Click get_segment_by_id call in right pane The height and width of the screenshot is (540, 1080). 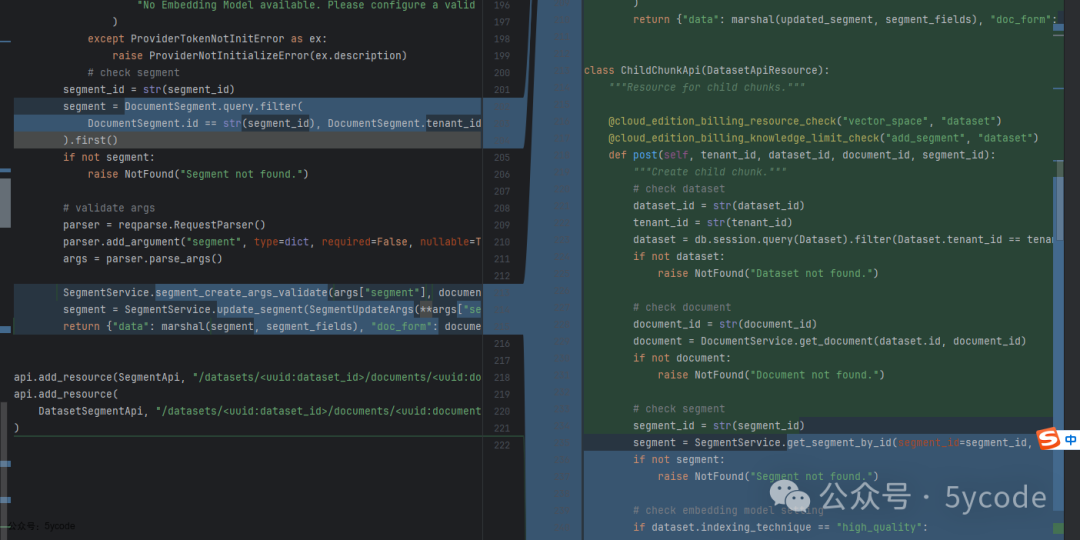point(840,442)
